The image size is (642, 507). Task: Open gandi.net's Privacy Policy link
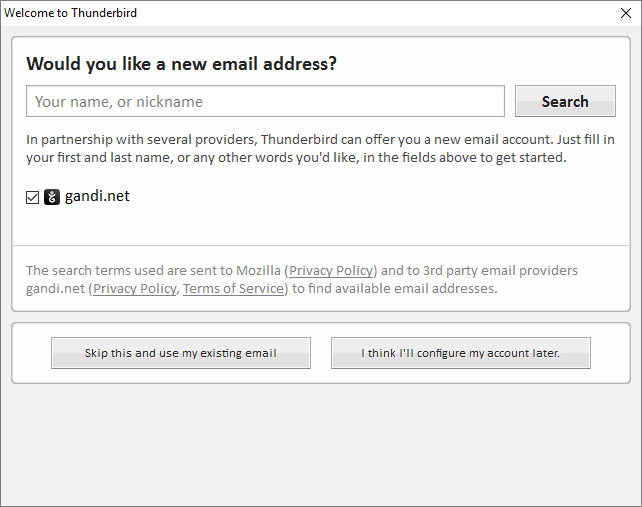135,288
